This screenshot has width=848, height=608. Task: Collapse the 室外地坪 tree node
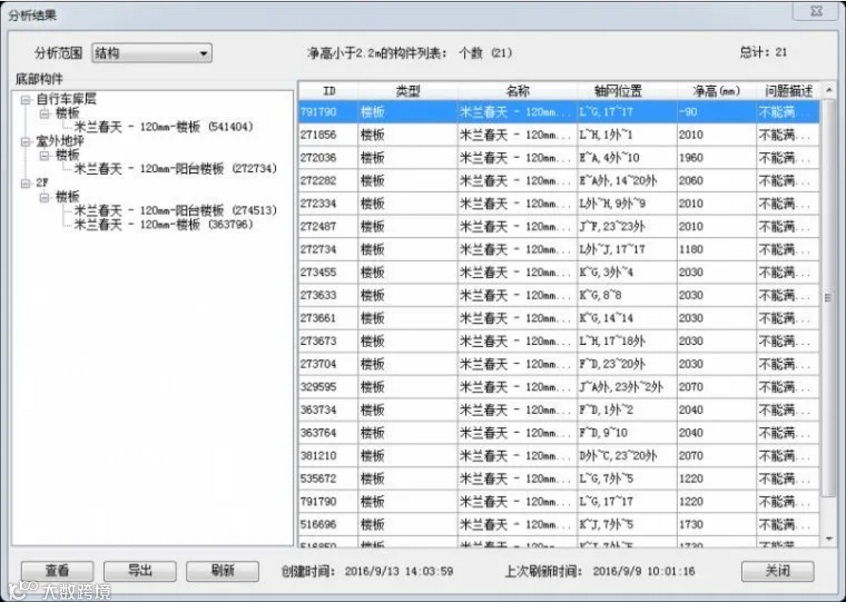[x=25, y=142]
